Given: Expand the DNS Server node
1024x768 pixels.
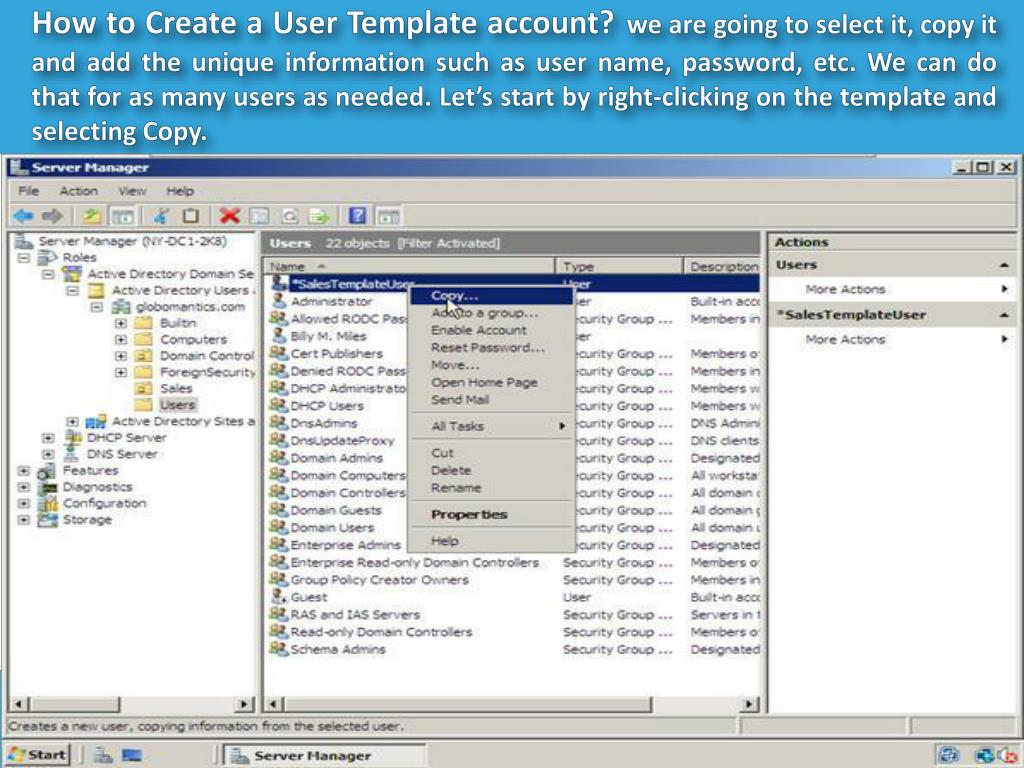Looking at the screenshot, I should [x=48, y=454].
